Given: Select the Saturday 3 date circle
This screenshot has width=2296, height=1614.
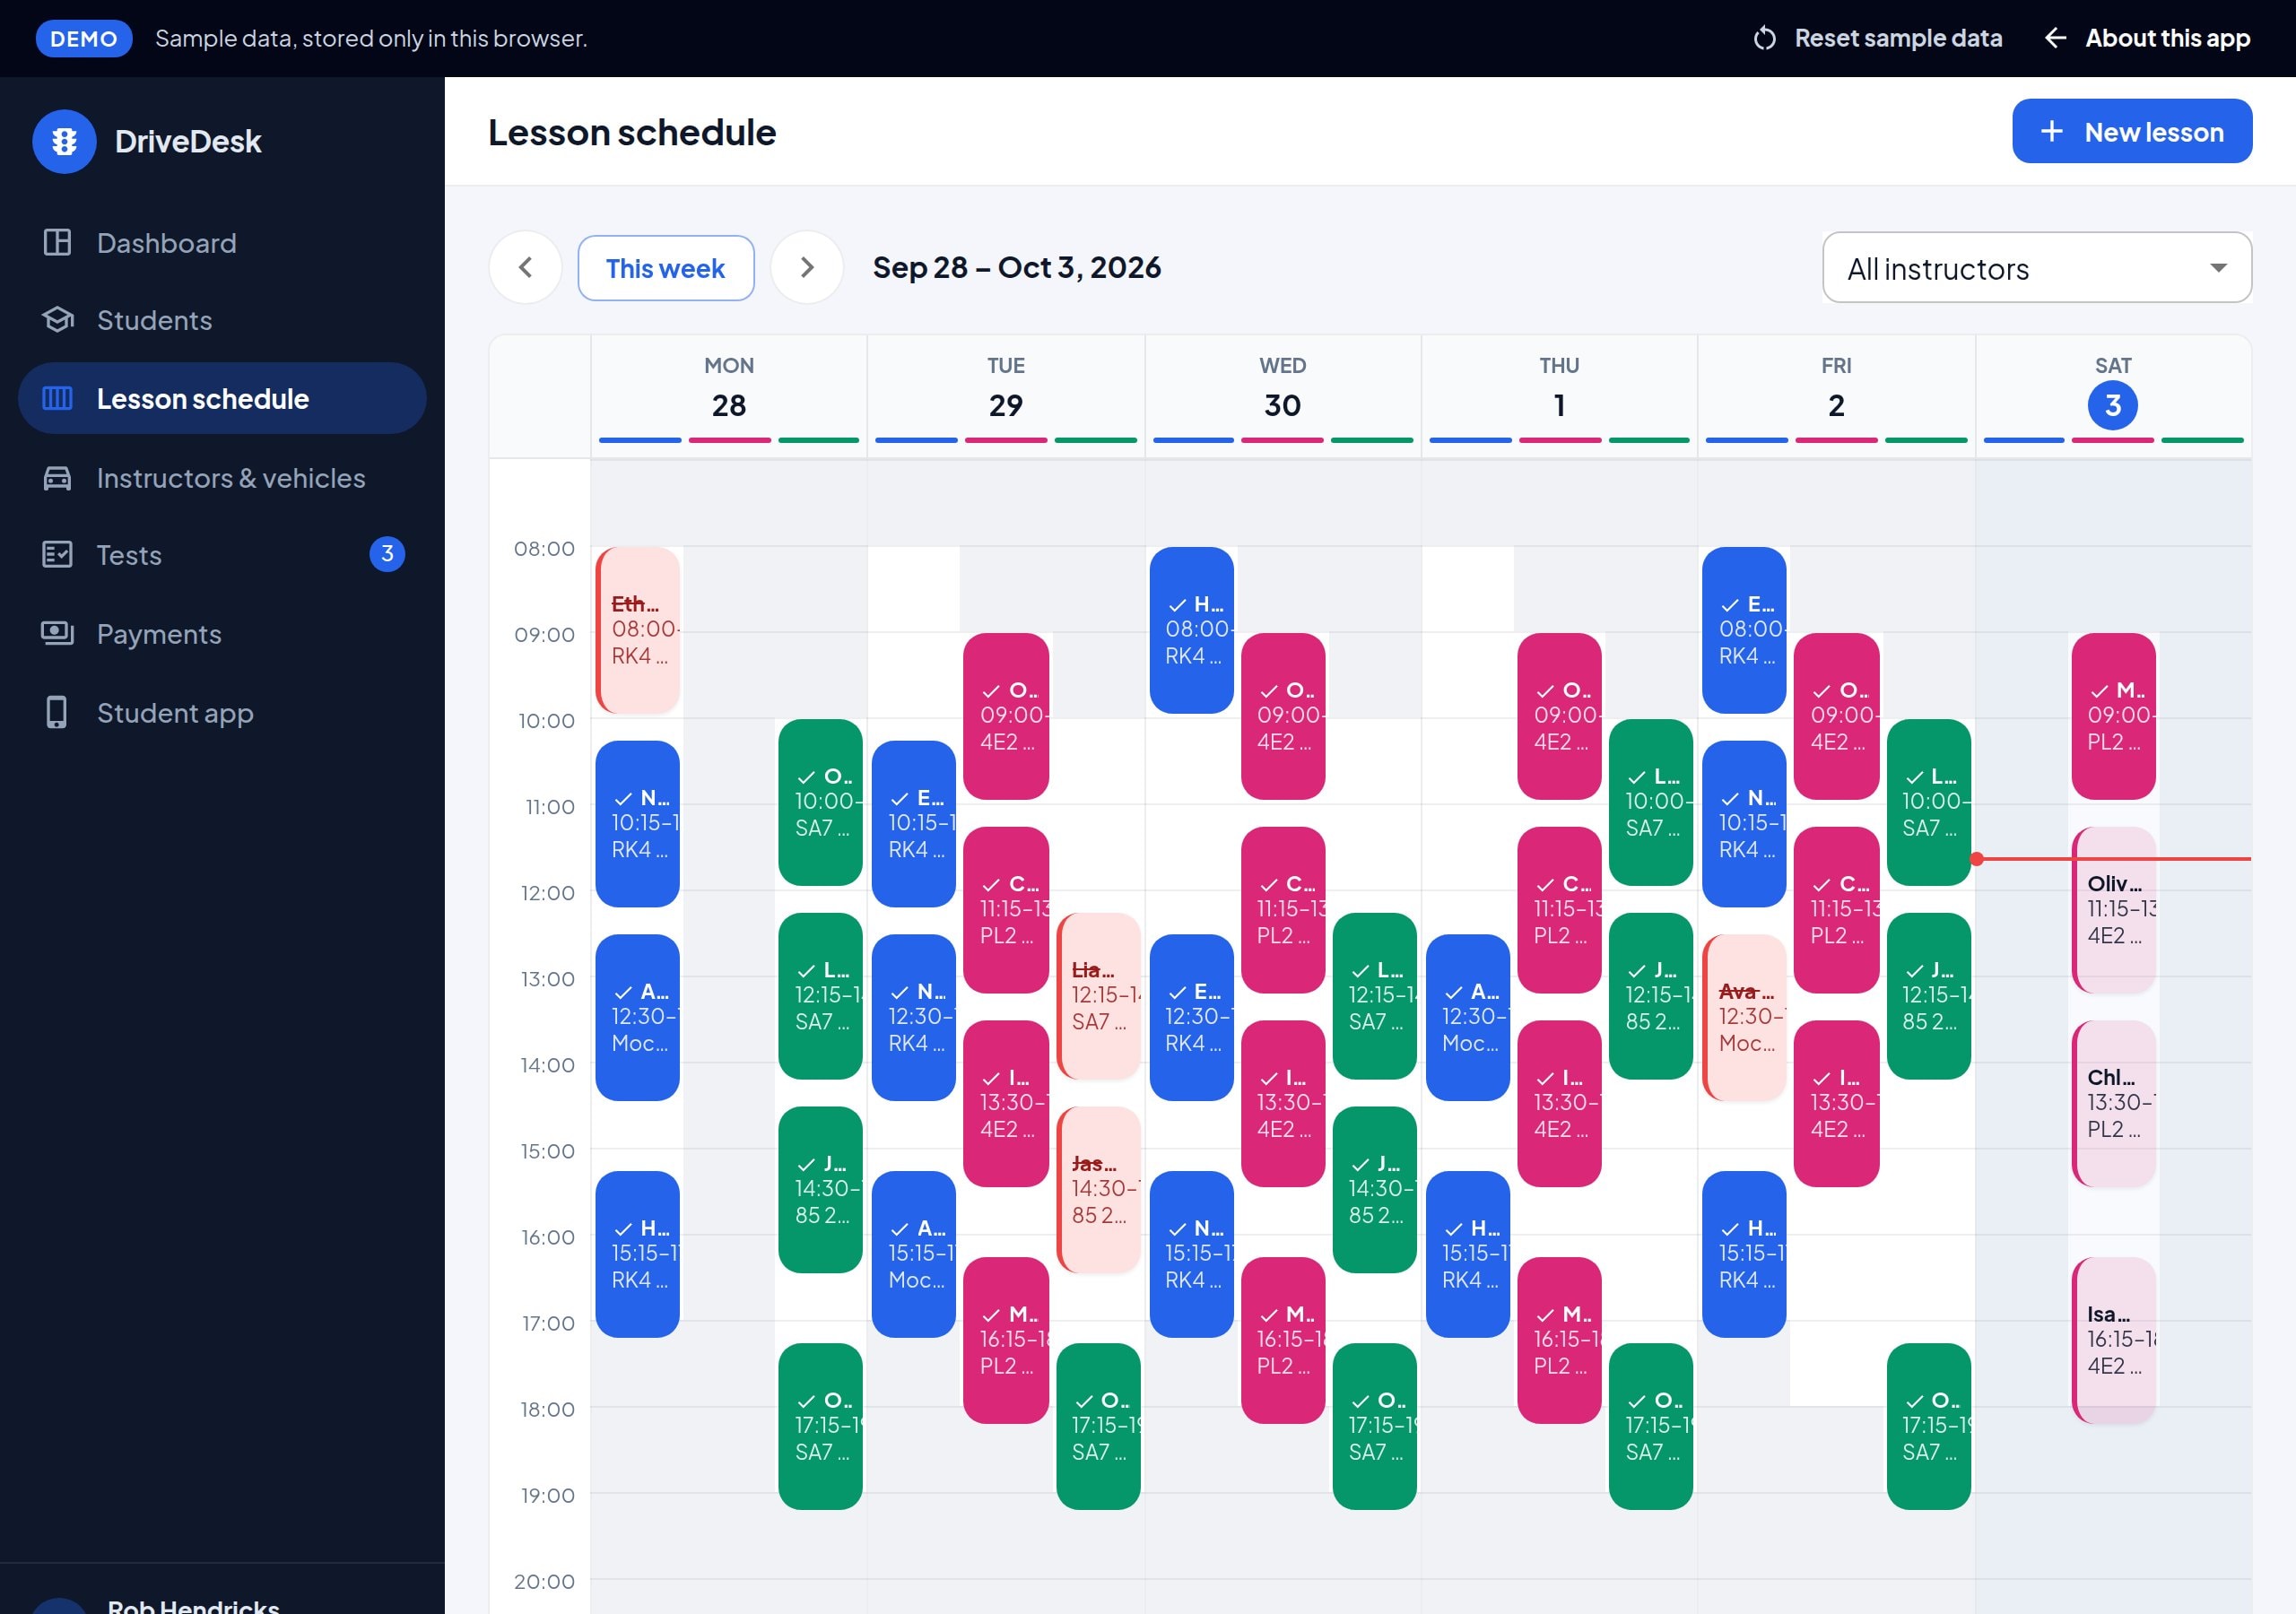Looking at the screenshot, I should (2112, 405).
